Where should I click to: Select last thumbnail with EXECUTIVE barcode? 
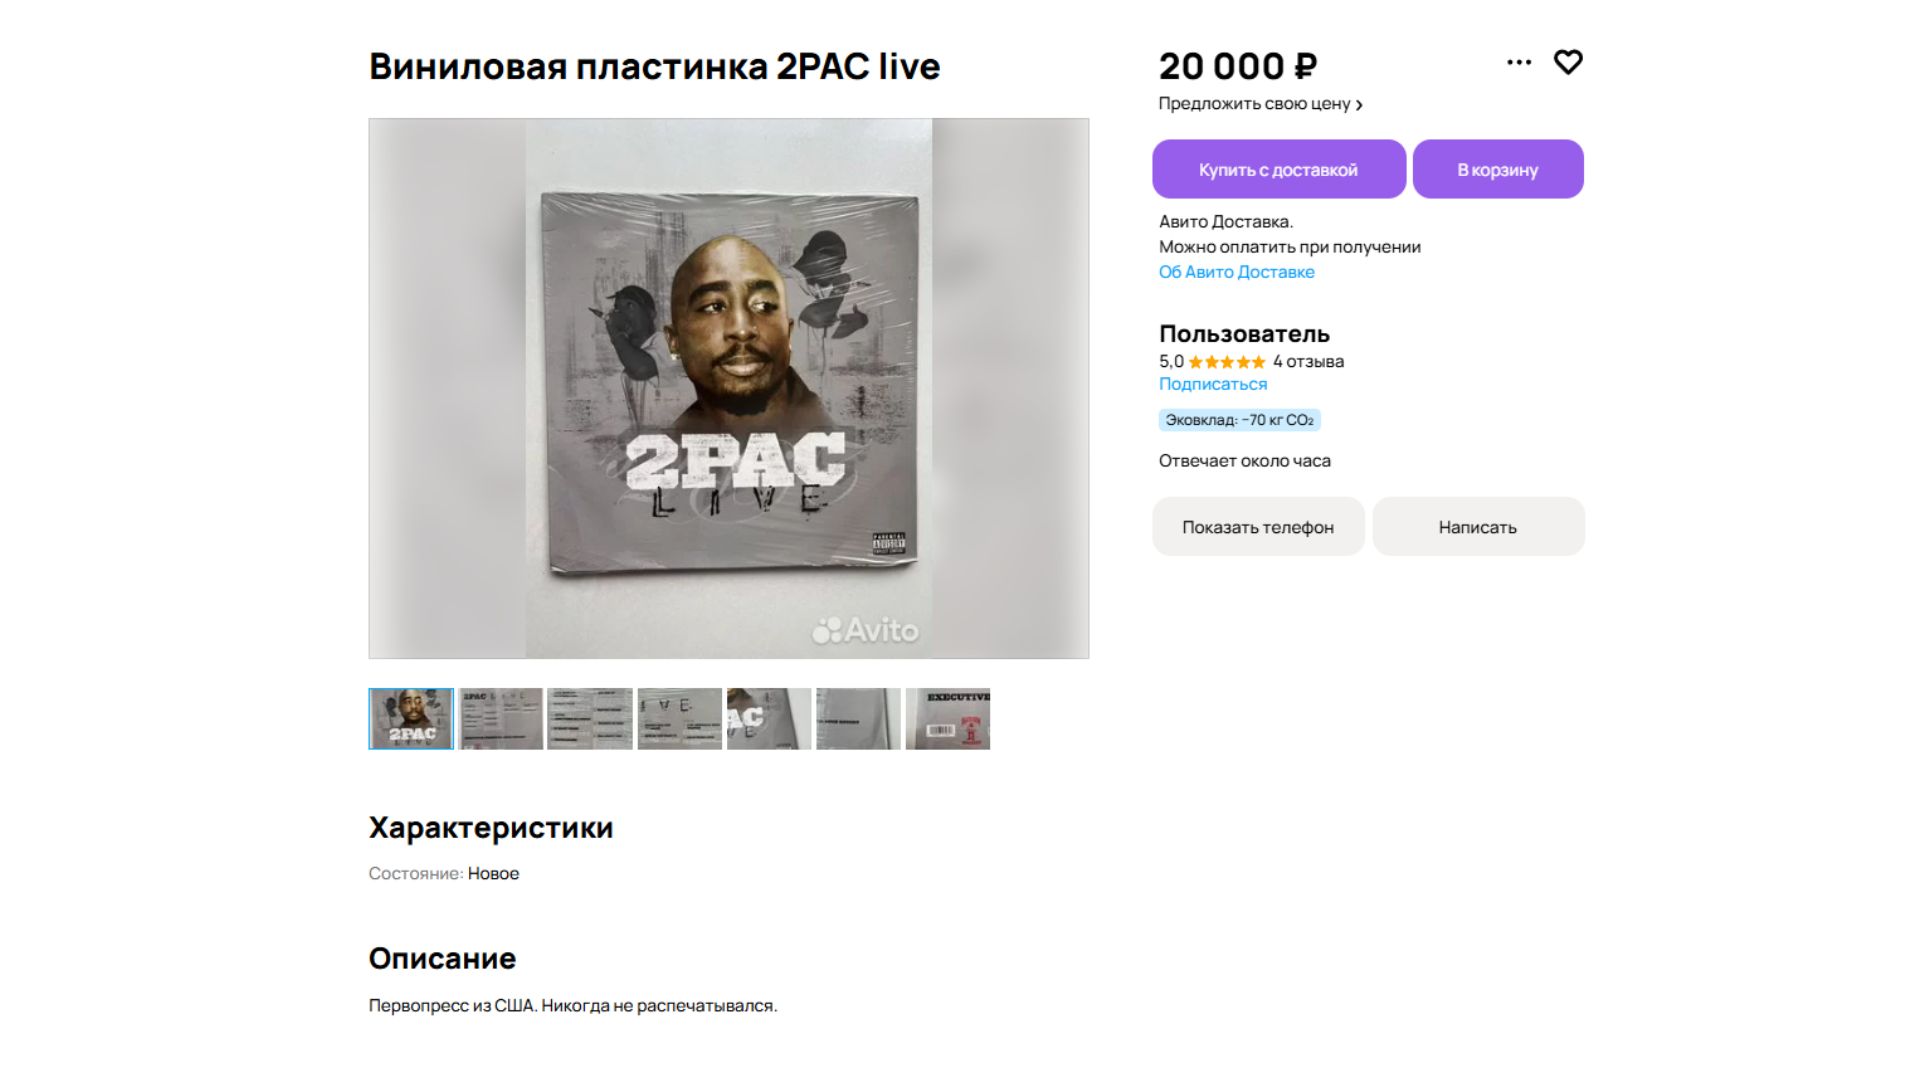click(948, 719)
